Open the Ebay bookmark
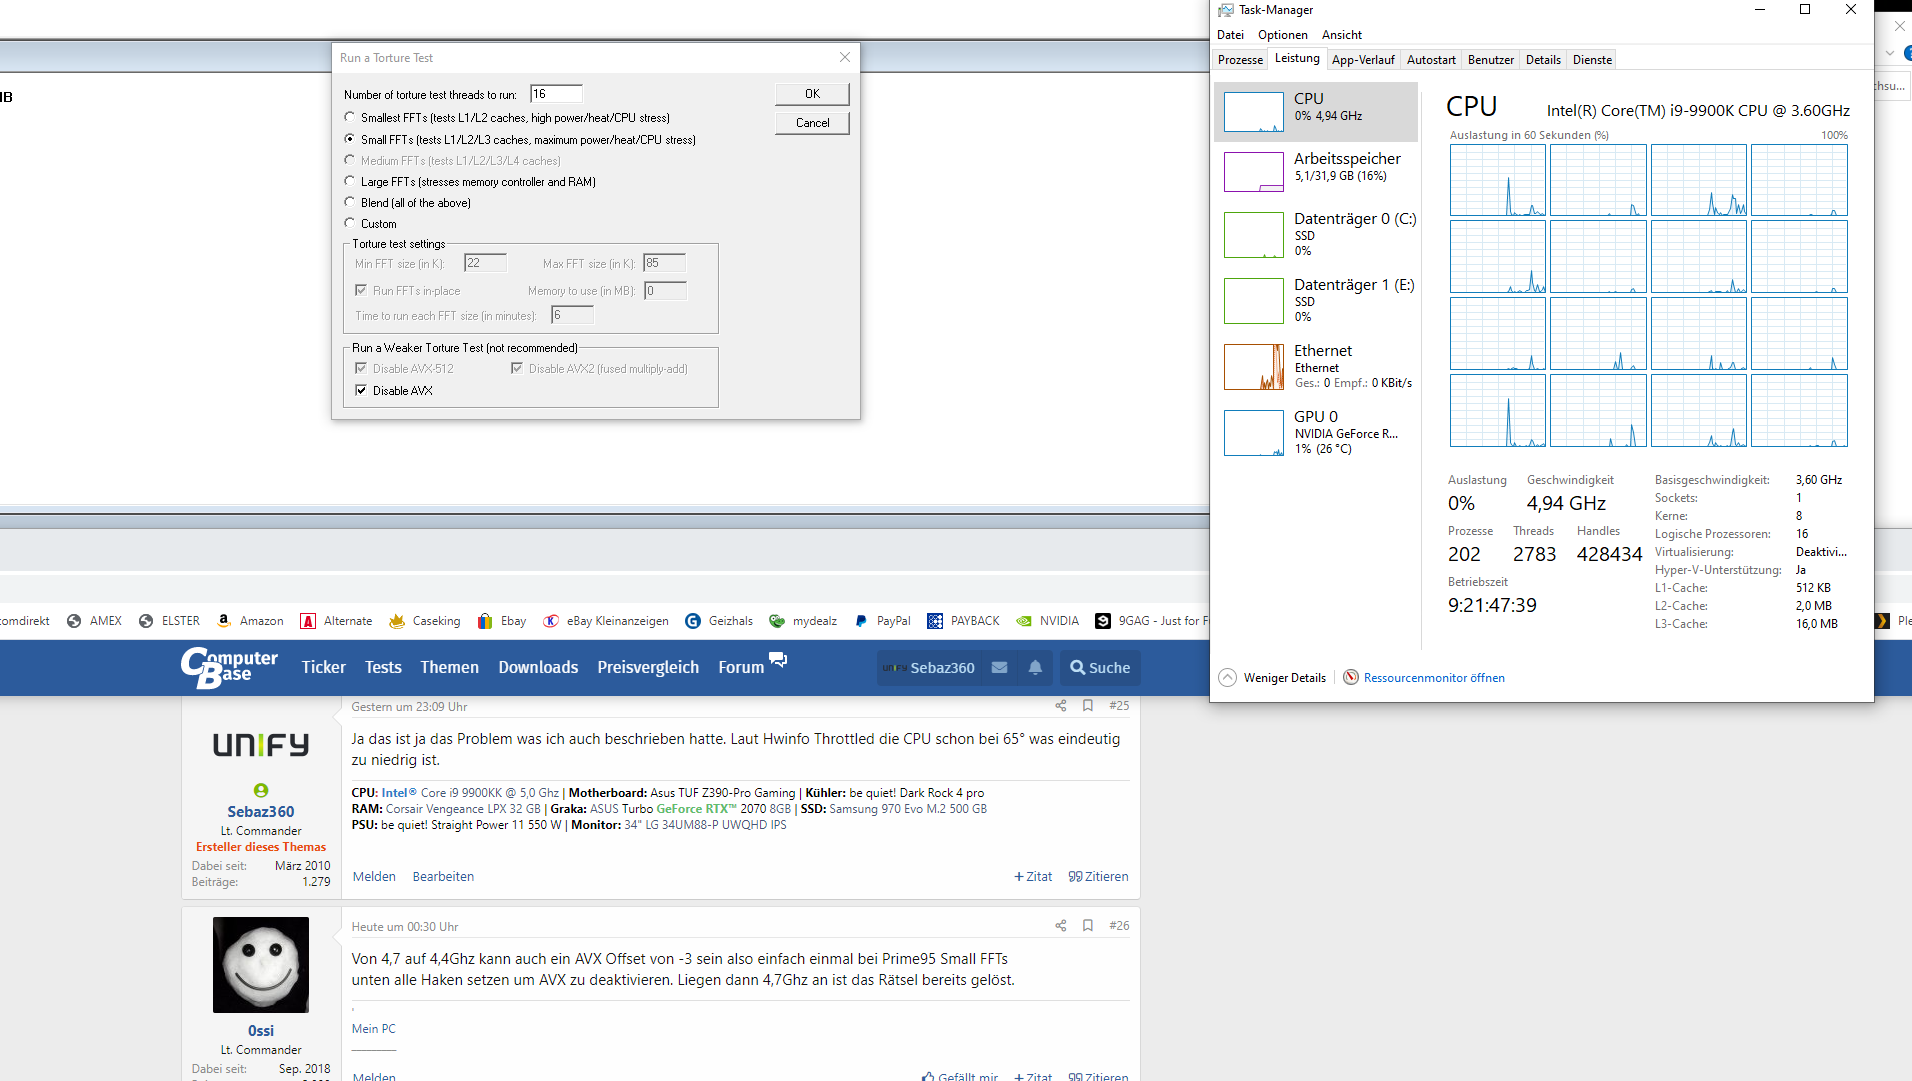Image resolution: width=1912 pixels, height=1081 pixels. click(x=502, y=621)
